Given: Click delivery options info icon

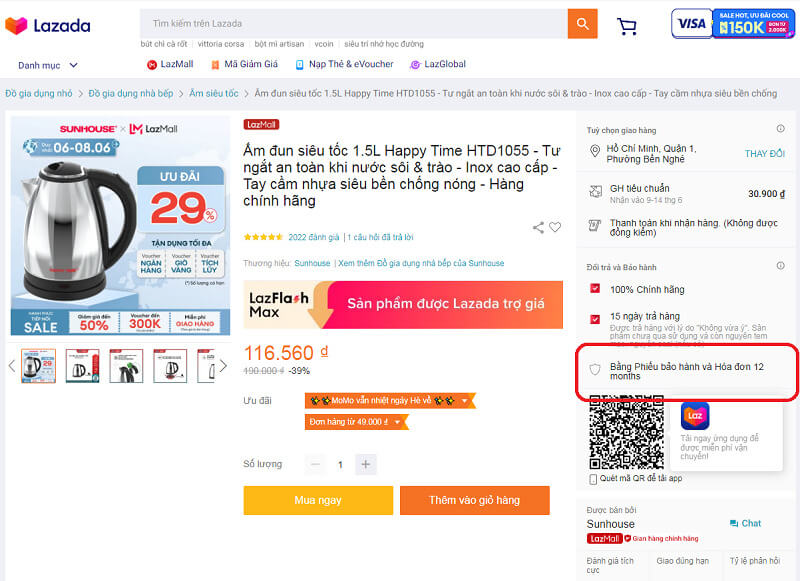Looking at the screenshot, I should pos(781,129).
